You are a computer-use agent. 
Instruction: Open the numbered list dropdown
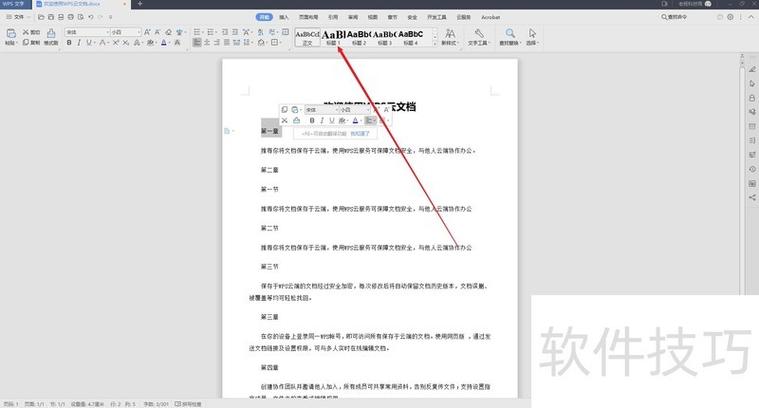(x=215, y=32)
